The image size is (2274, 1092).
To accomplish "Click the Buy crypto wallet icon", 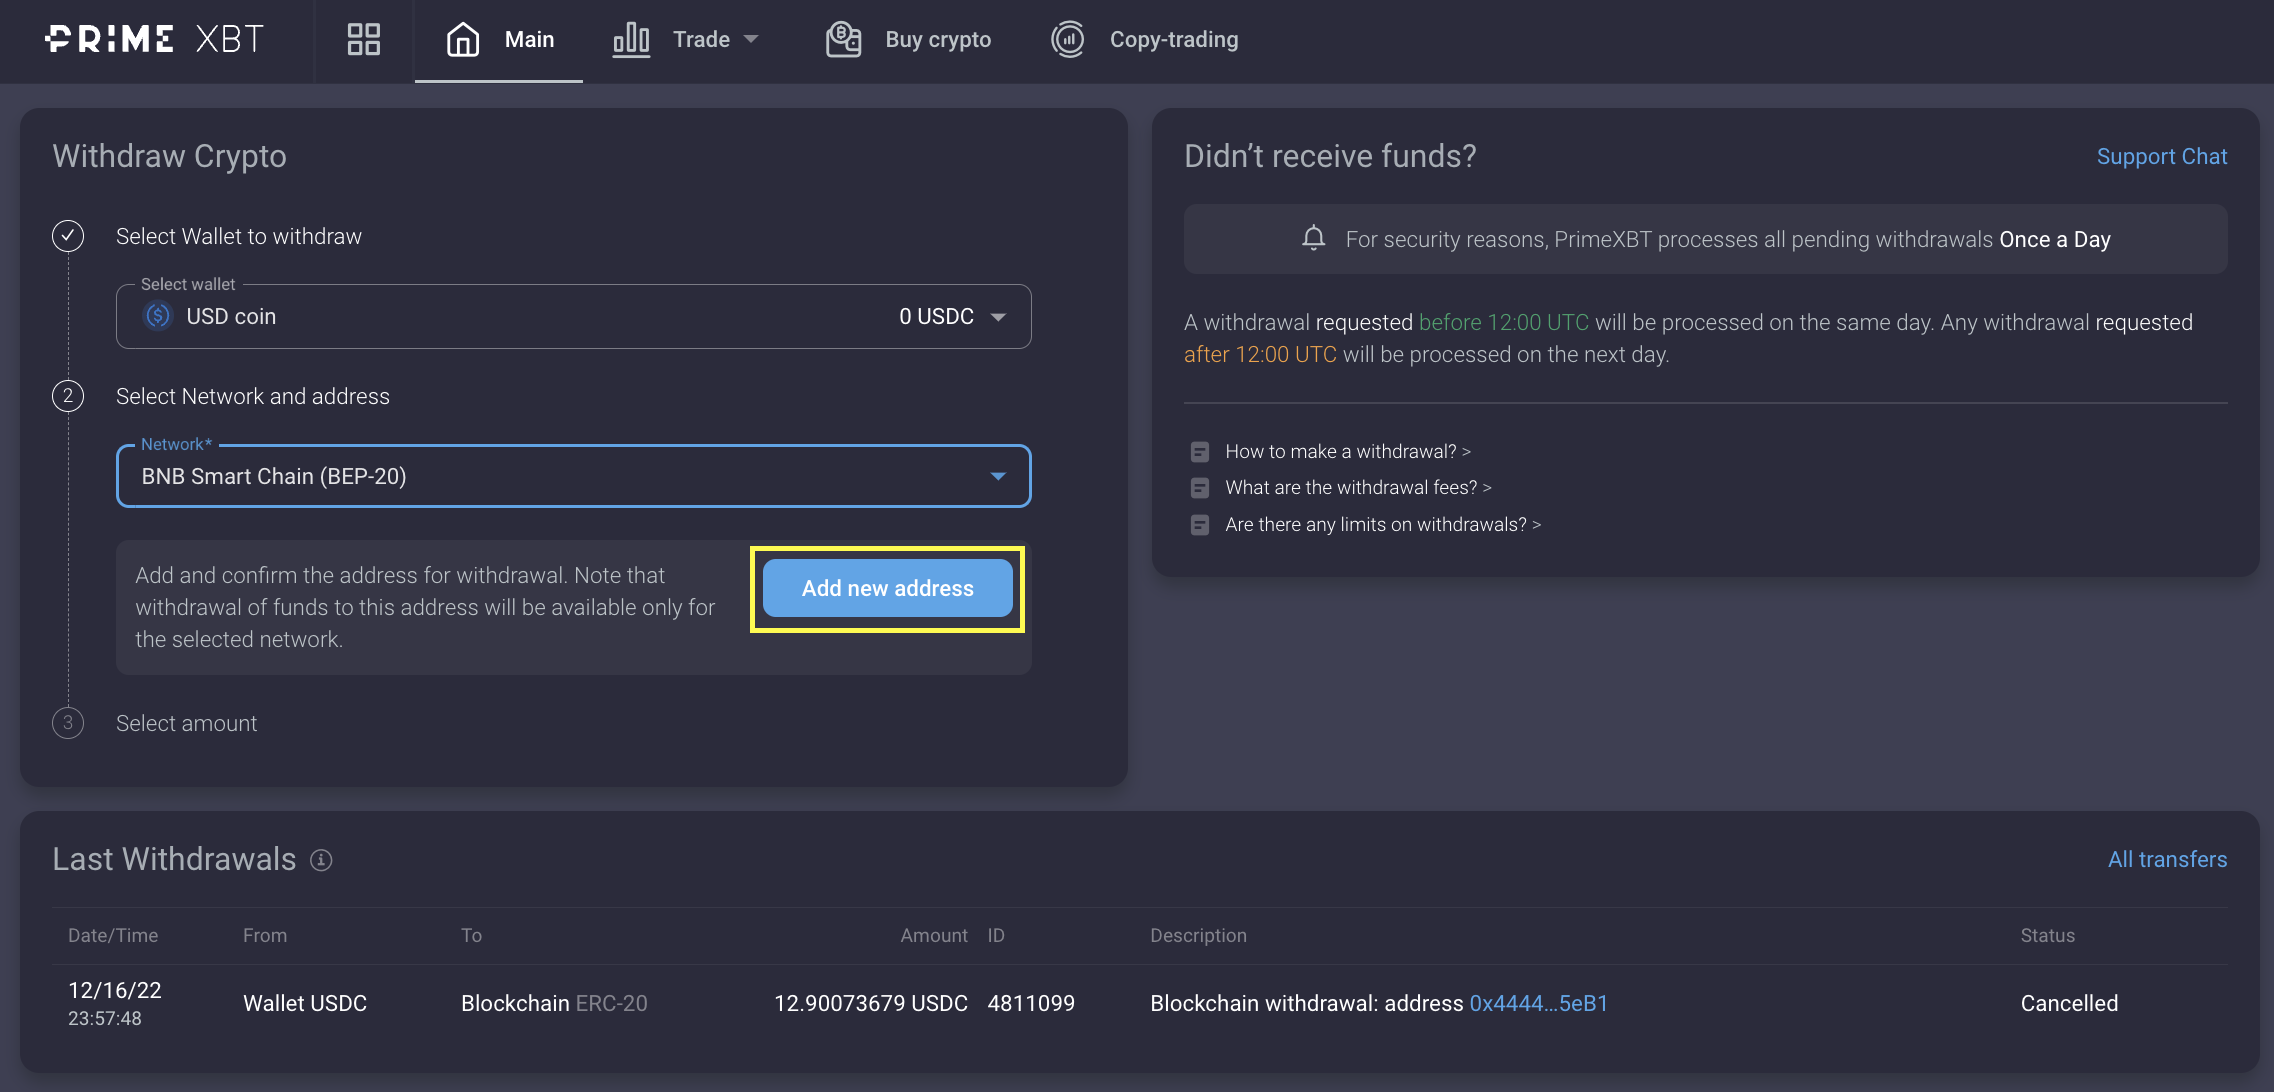I will (x=843, y=40).
